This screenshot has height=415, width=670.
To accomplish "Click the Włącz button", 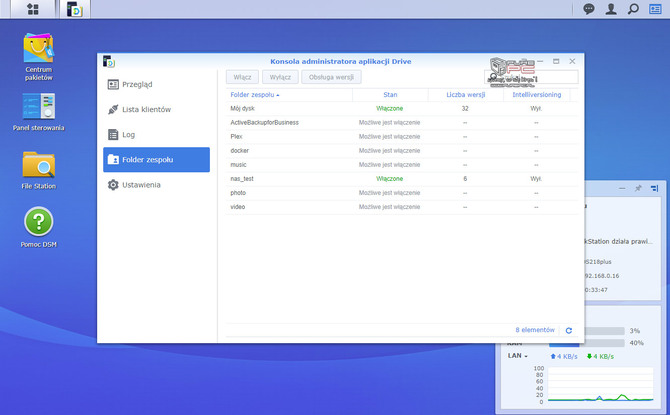I will (x=242, y=77).
